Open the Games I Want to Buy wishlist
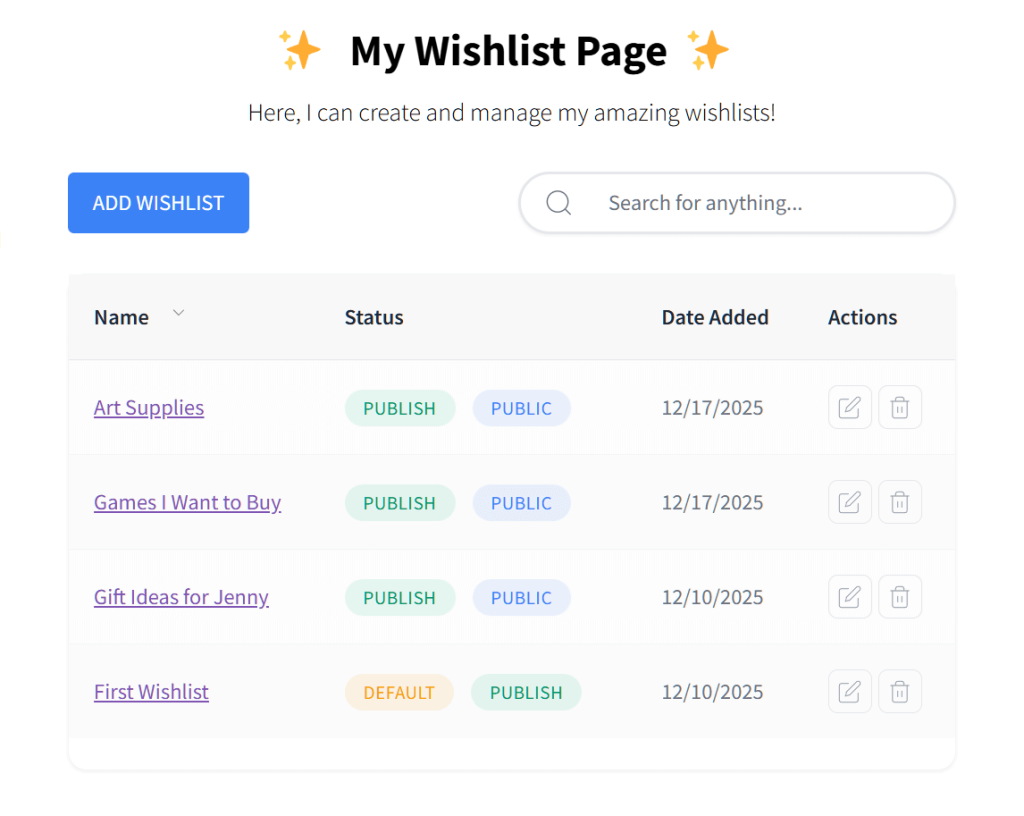The image size is (1024, 816). click(x=187, y=502)
